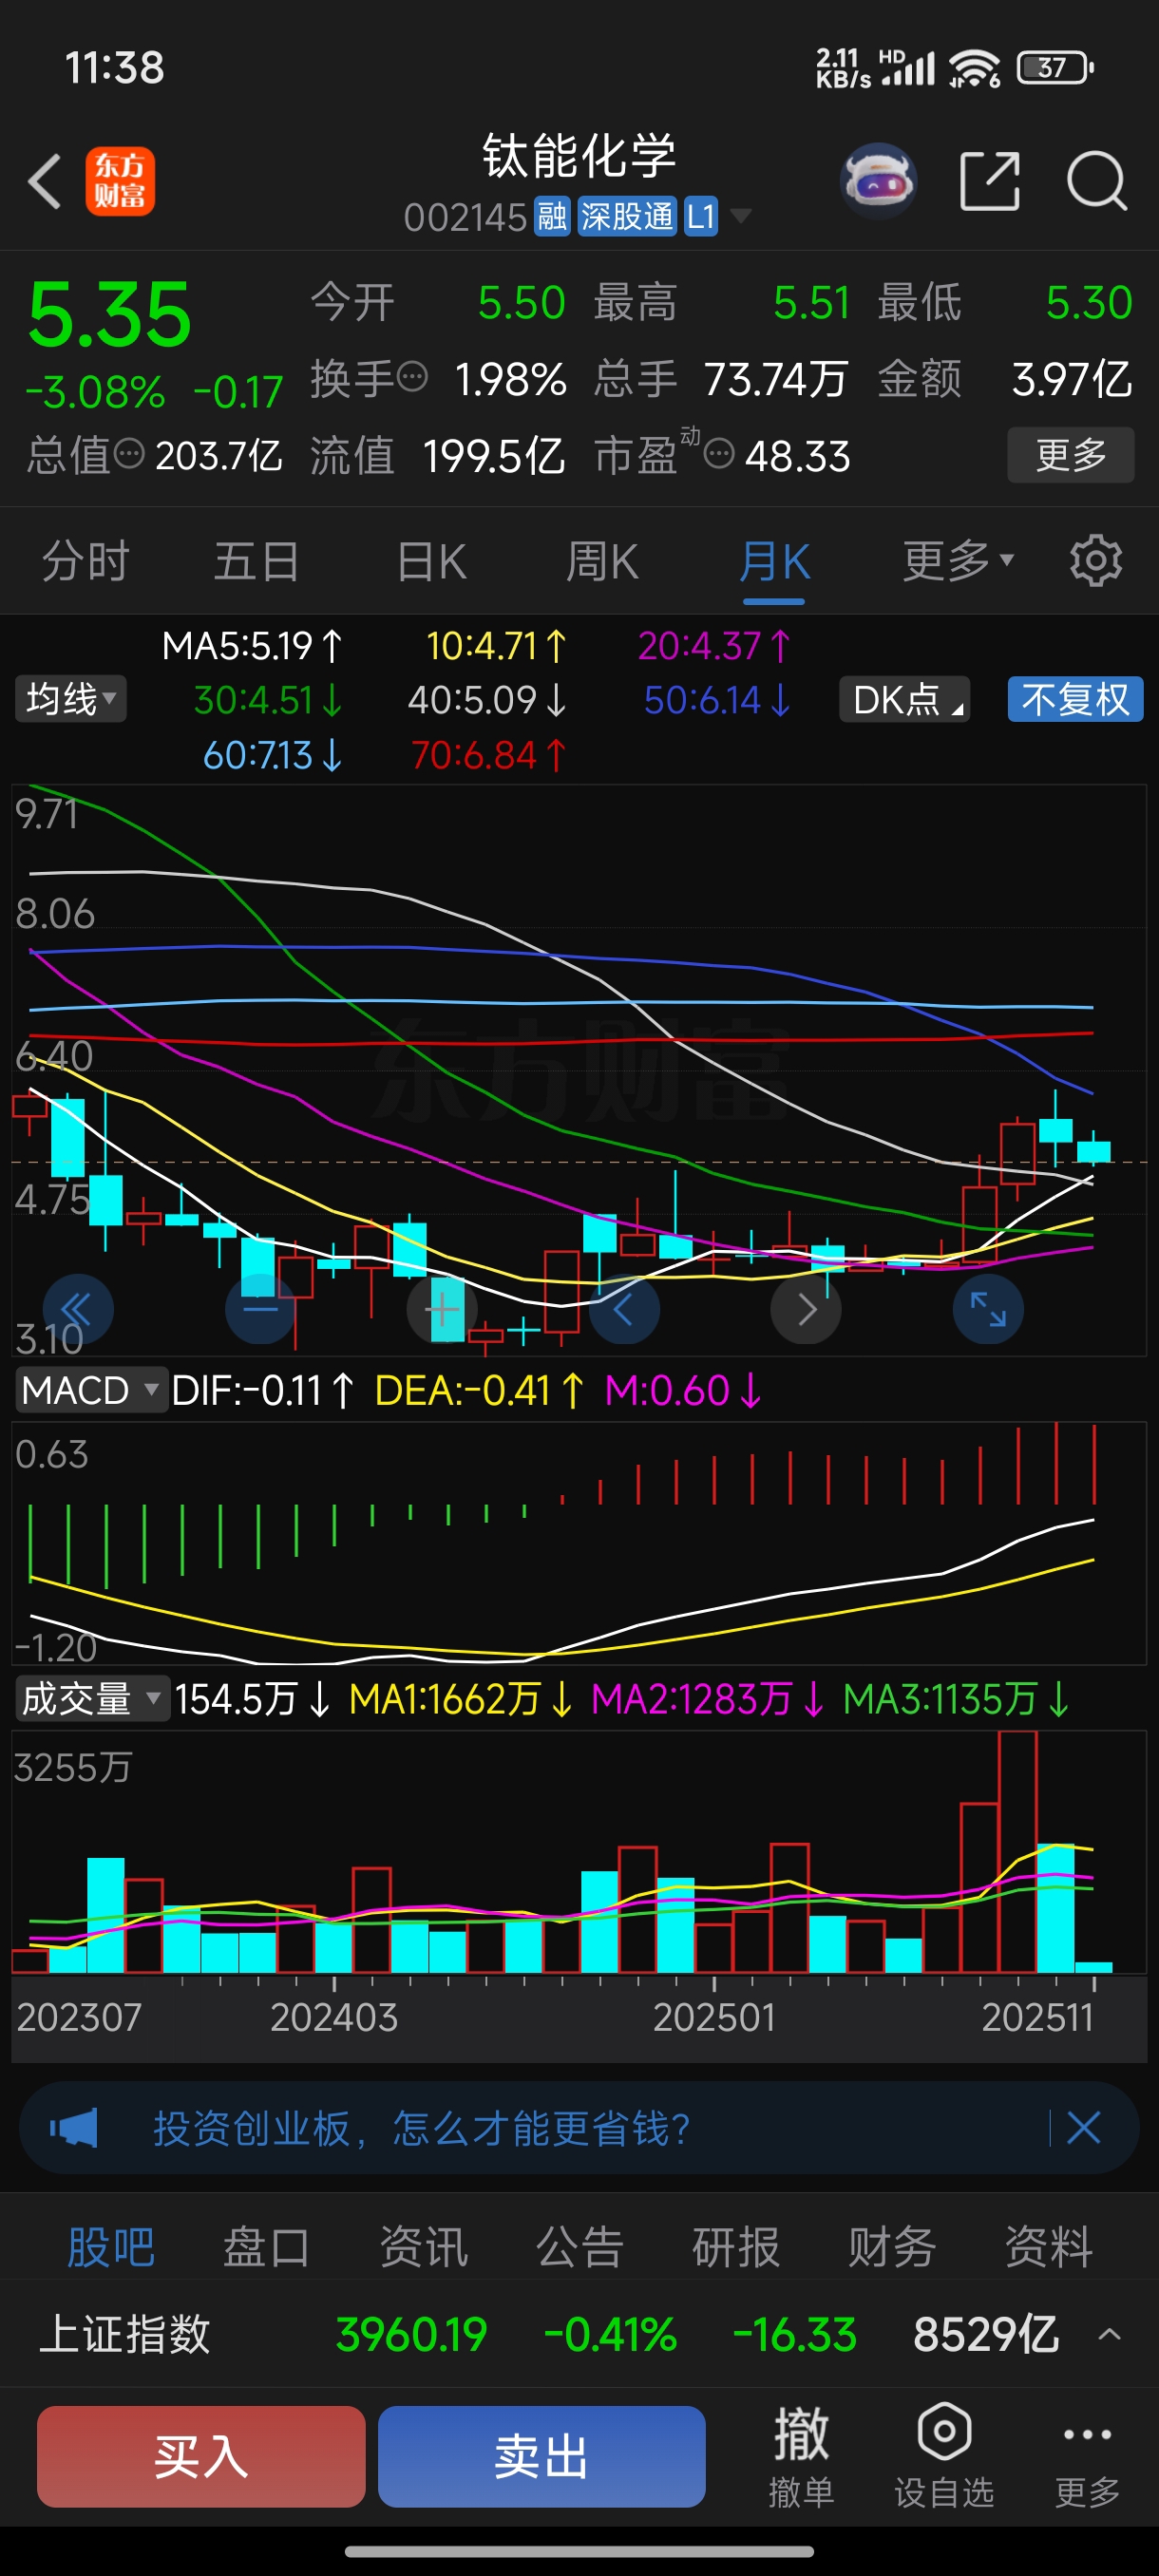The height and width of the screenshot is (2576, 1159).
Task: Tap the tallest red volume bar
Action: coord(1017,1851)
